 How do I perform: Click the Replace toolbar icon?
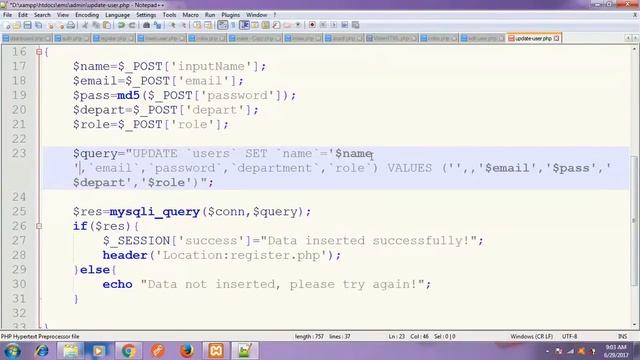[x=158, y=25]
